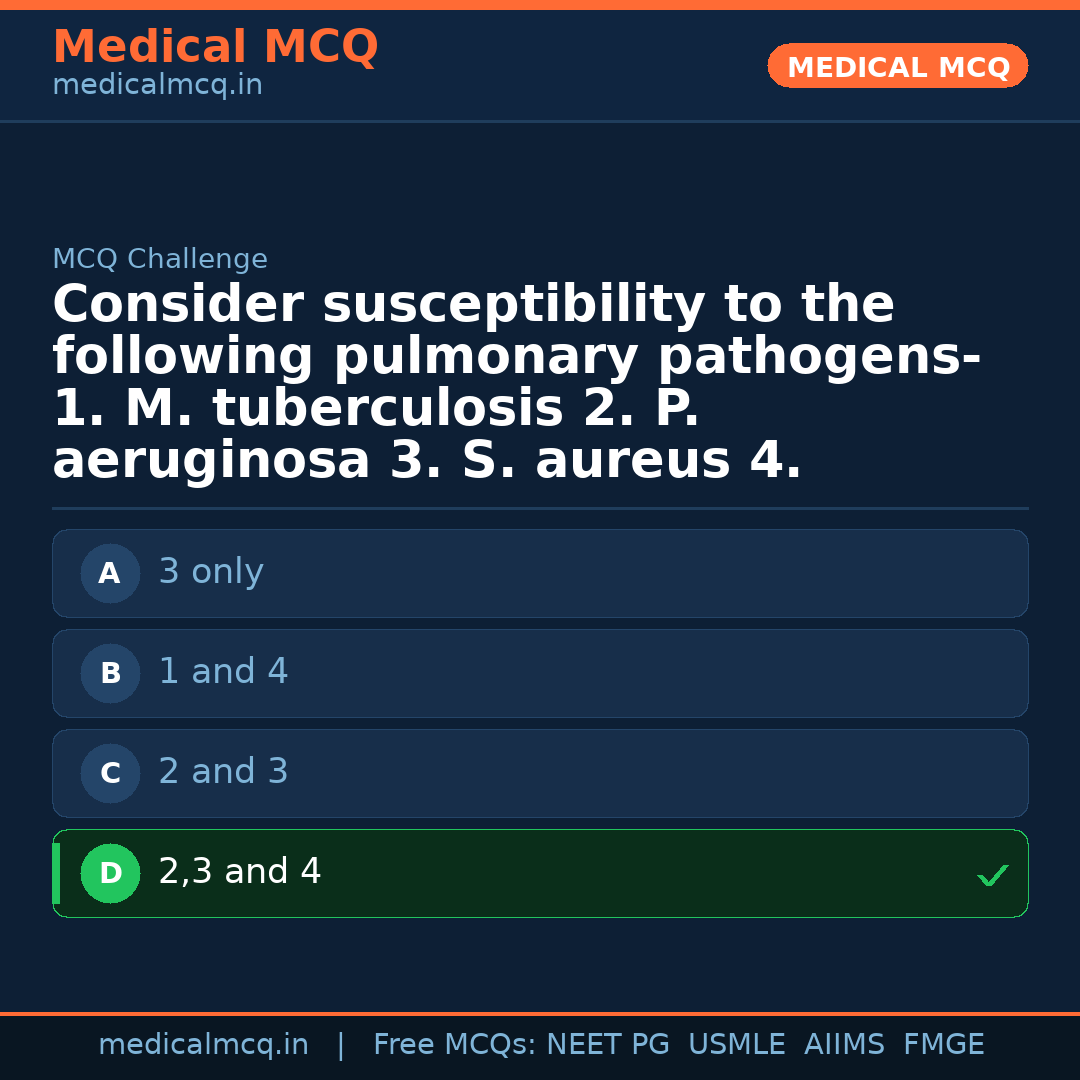The image size is (1080, 1080).
Task: Click the NEET PG footer item
Action: (607, 1043)
